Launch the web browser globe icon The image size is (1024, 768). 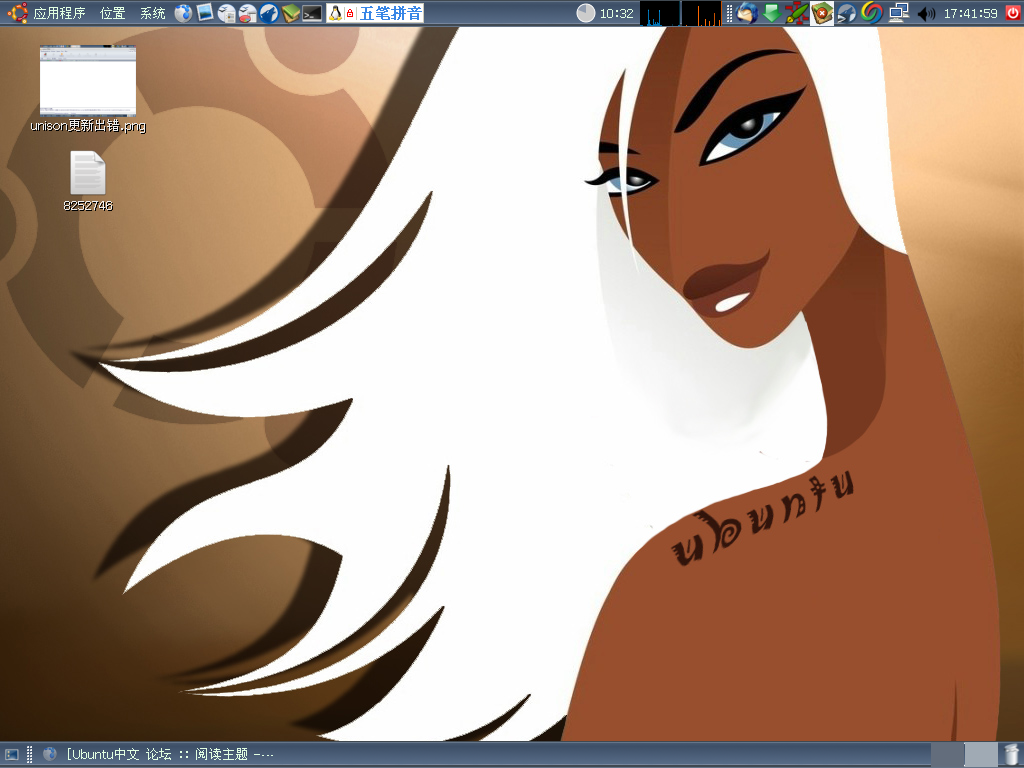(x=184, y=13)
